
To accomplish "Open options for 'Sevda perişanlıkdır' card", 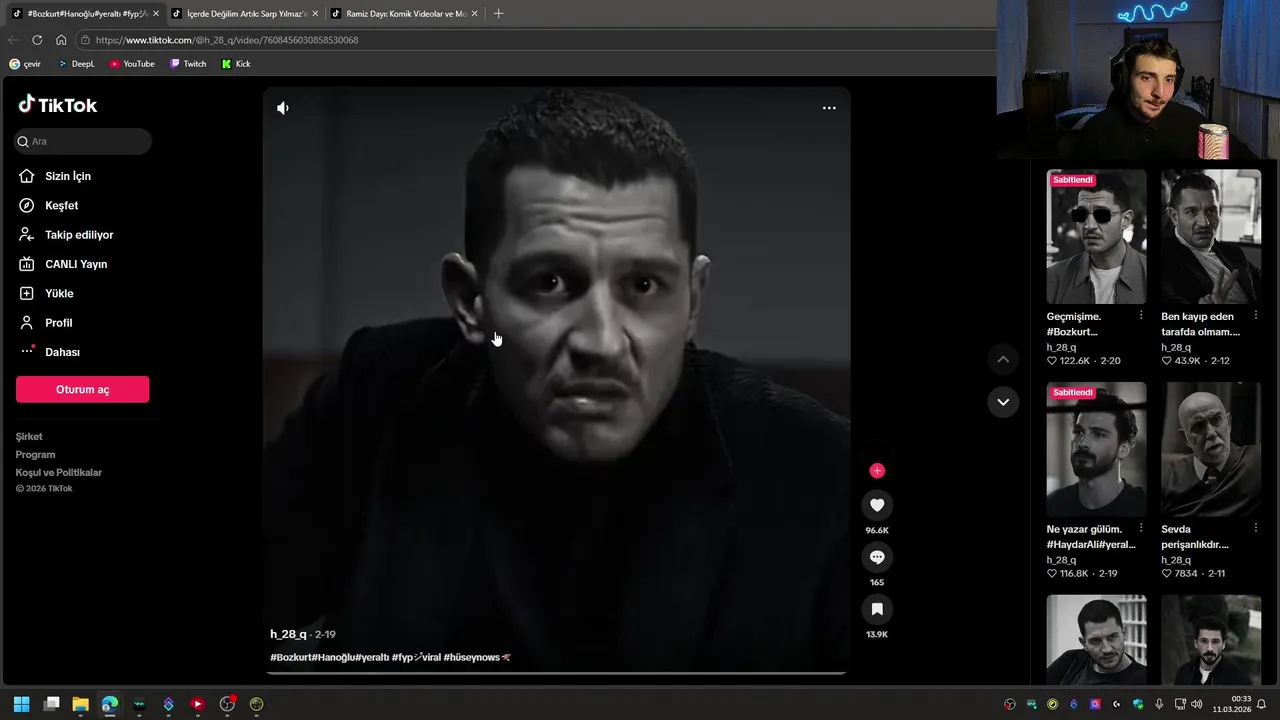I will coord(1256,528).
